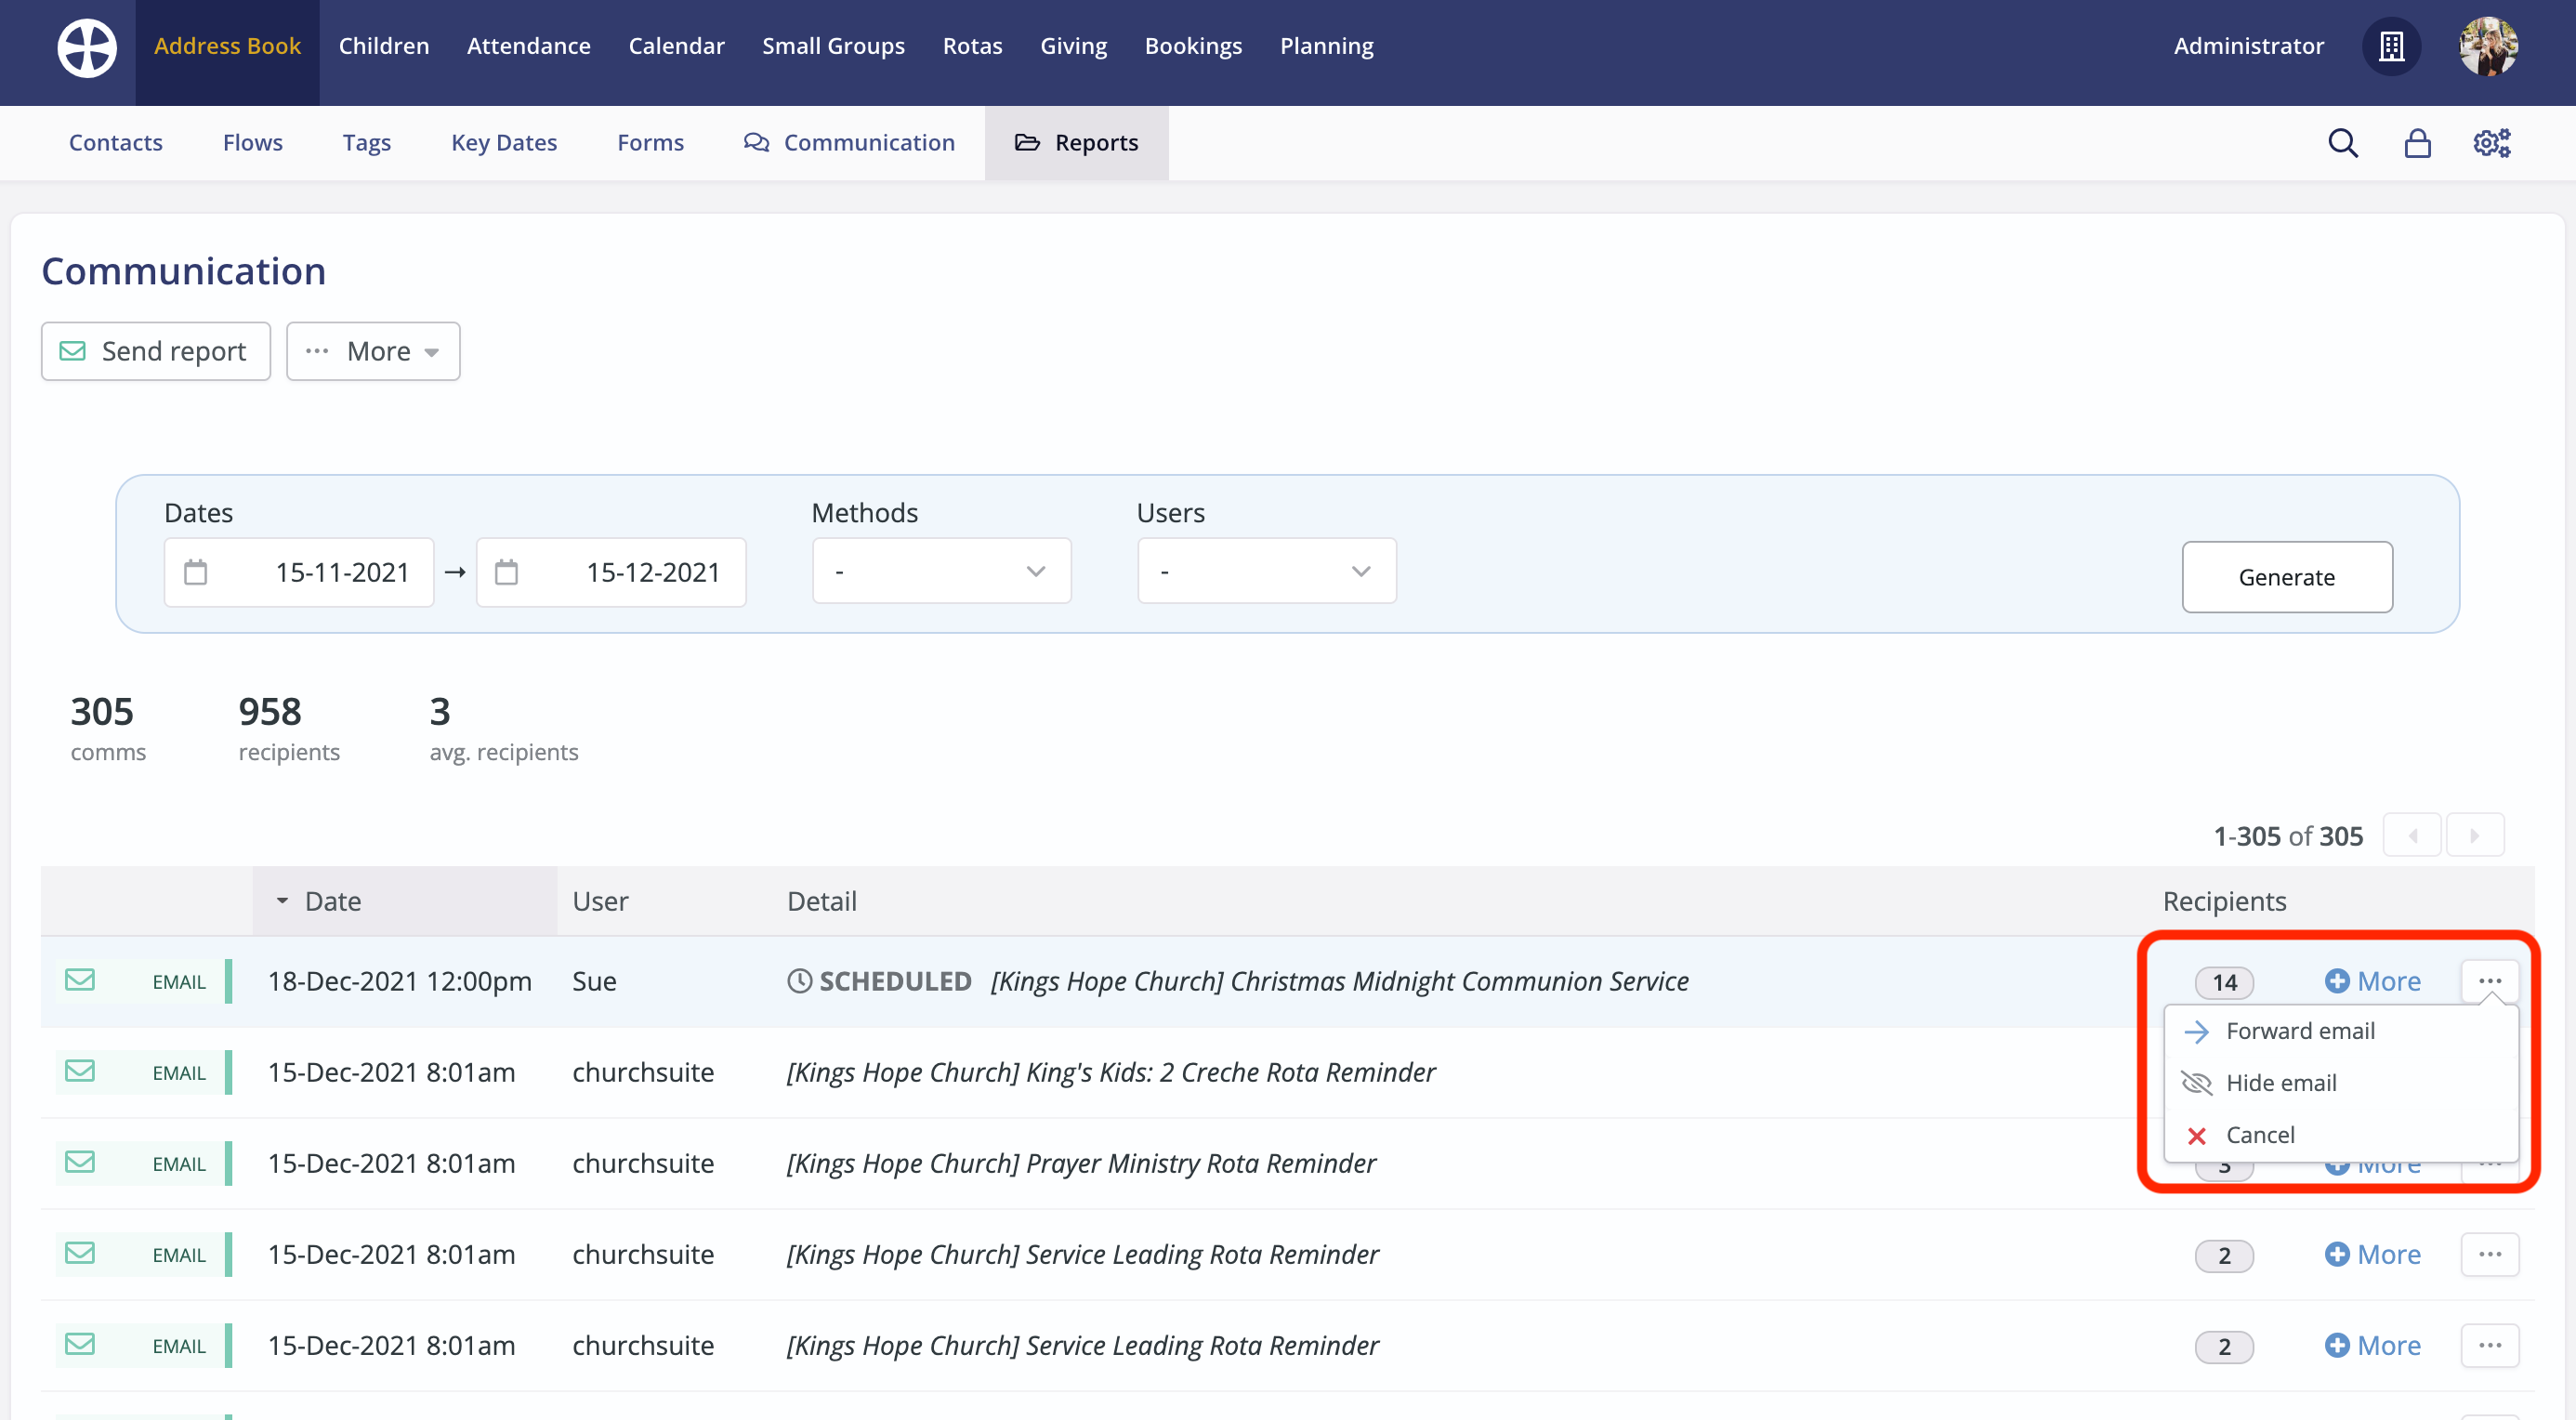Click the ChurchSuite logo
This screenshot has width=2576, height=1420.
click(x=86, y=47)
